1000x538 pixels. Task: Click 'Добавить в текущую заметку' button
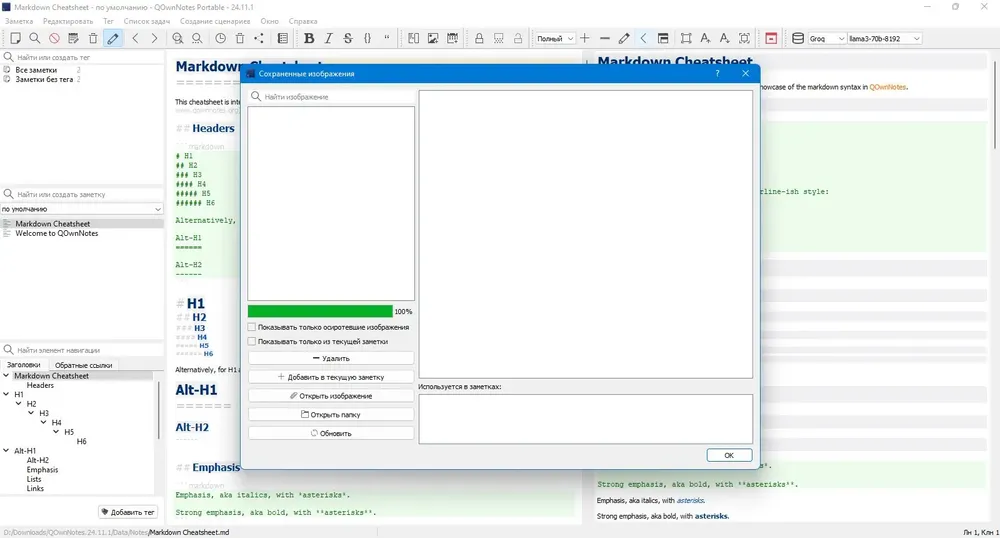pyautogui.click(x=331, y=377)
